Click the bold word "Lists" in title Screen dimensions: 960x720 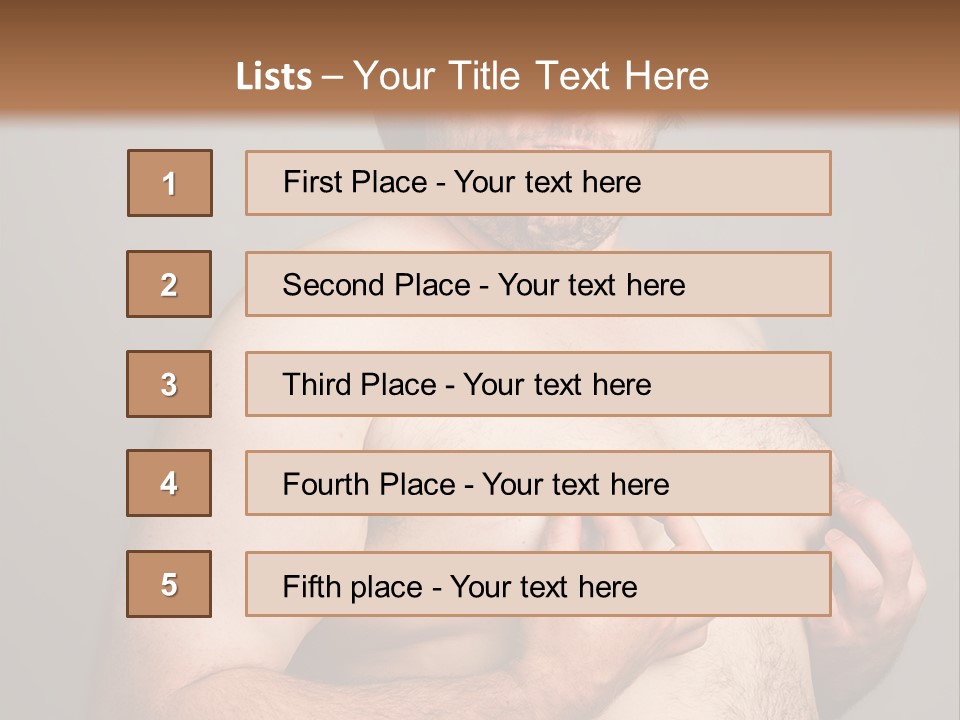pos(274,77)
